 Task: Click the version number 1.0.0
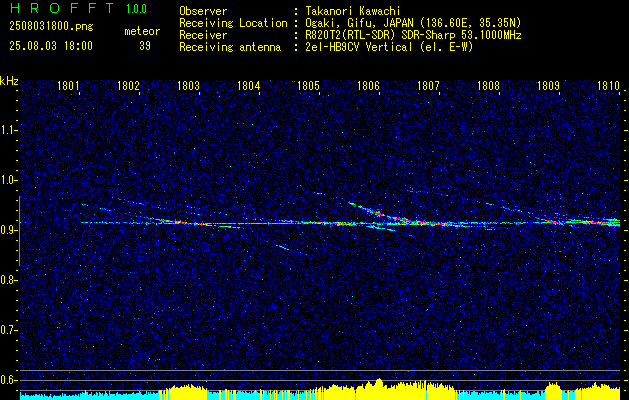click(x=136, y=9)
